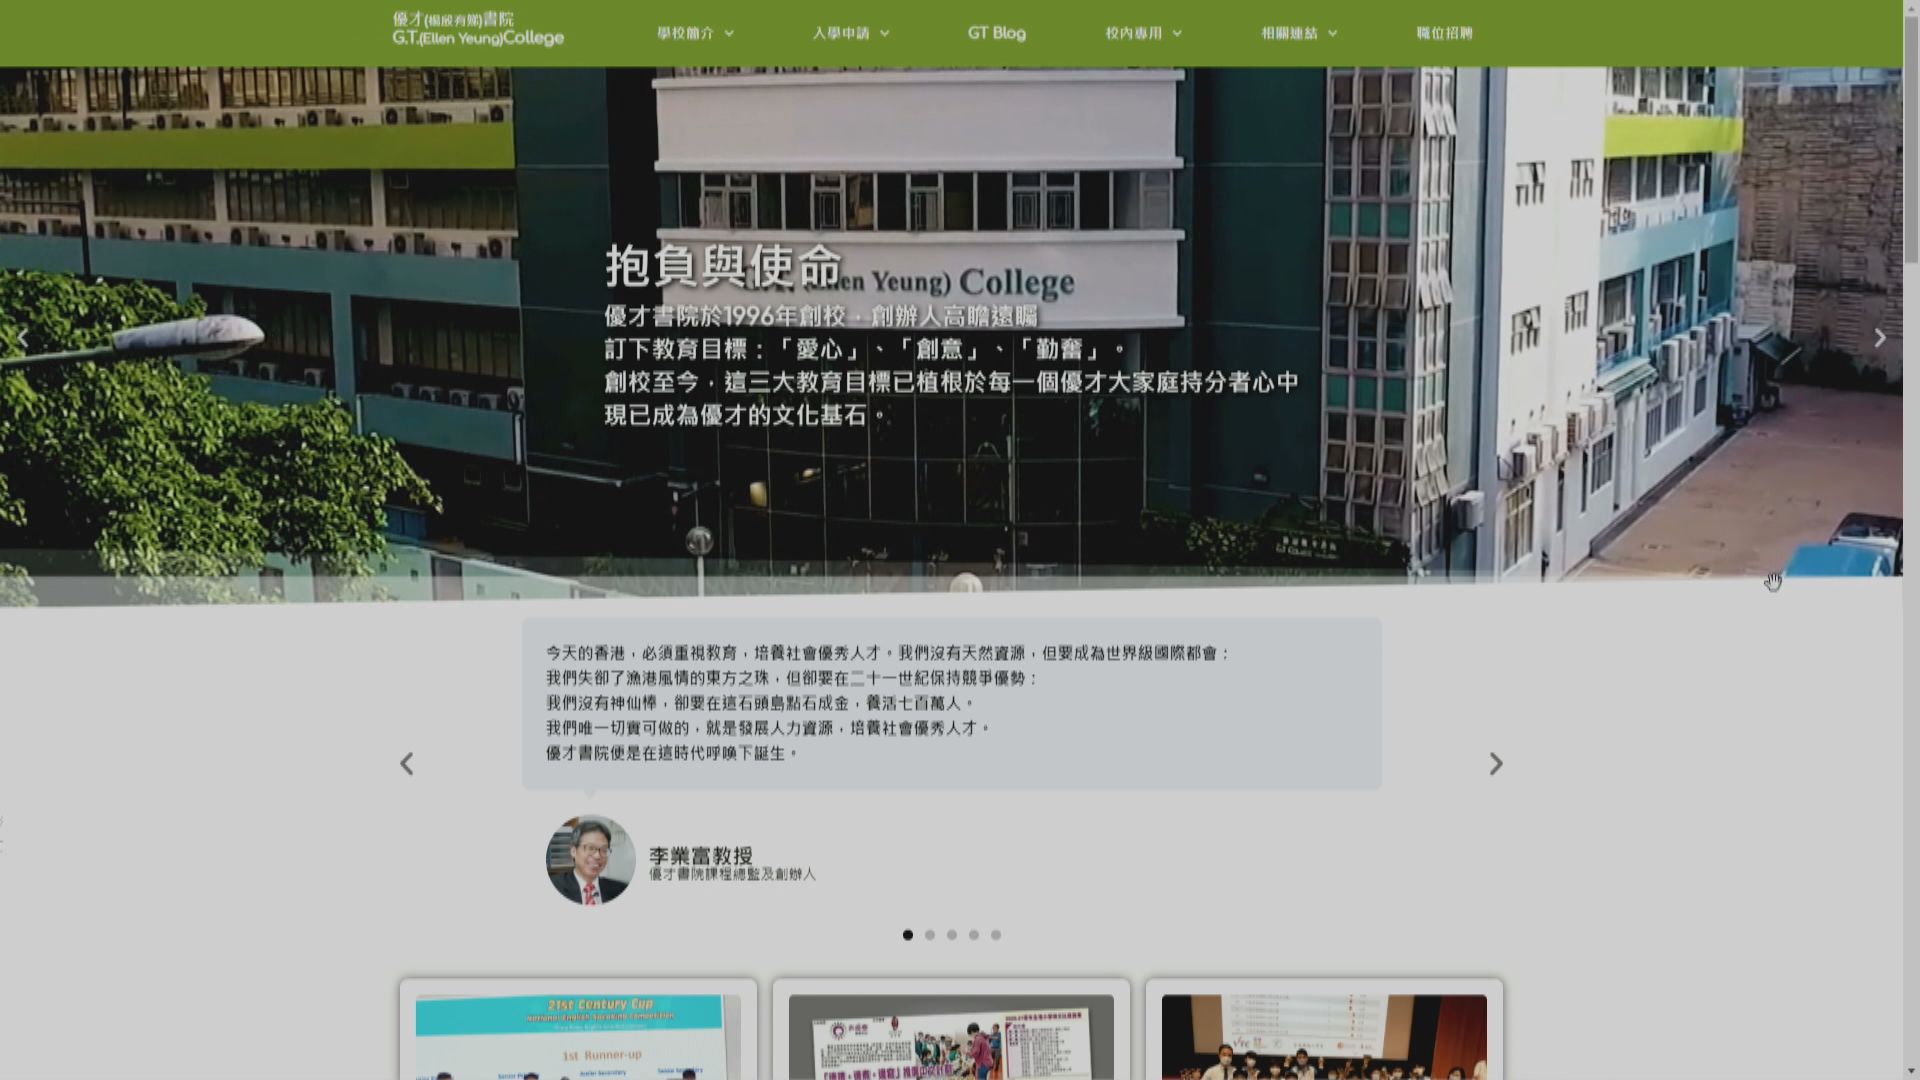
Task: Select the second carousel indicator dot
Action: coord(930,935)
